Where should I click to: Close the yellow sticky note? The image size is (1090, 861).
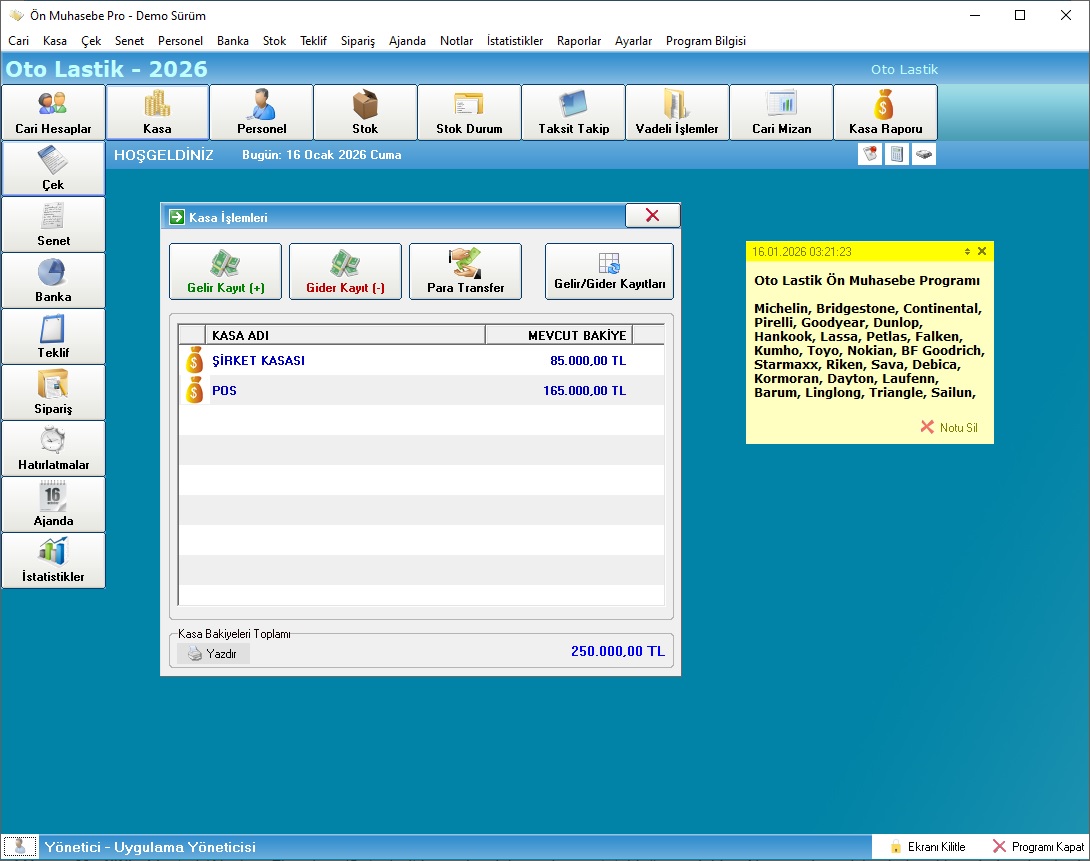[x=982, y=251]
